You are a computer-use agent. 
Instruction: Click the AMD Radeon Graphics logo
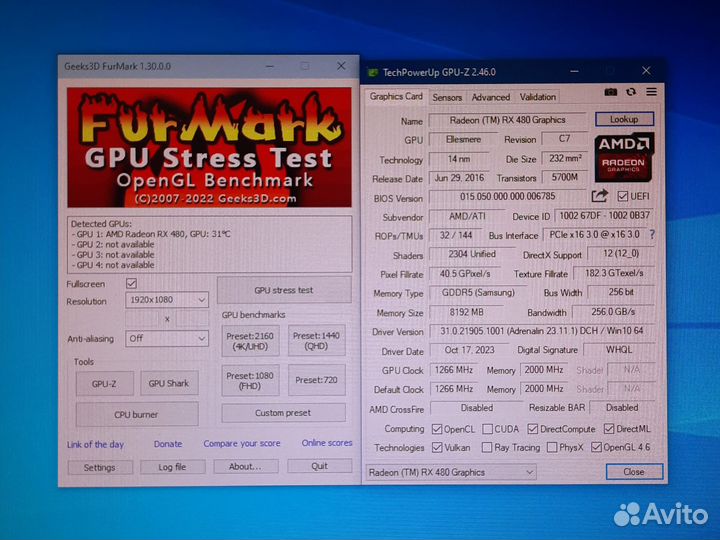tap(624, 157)
